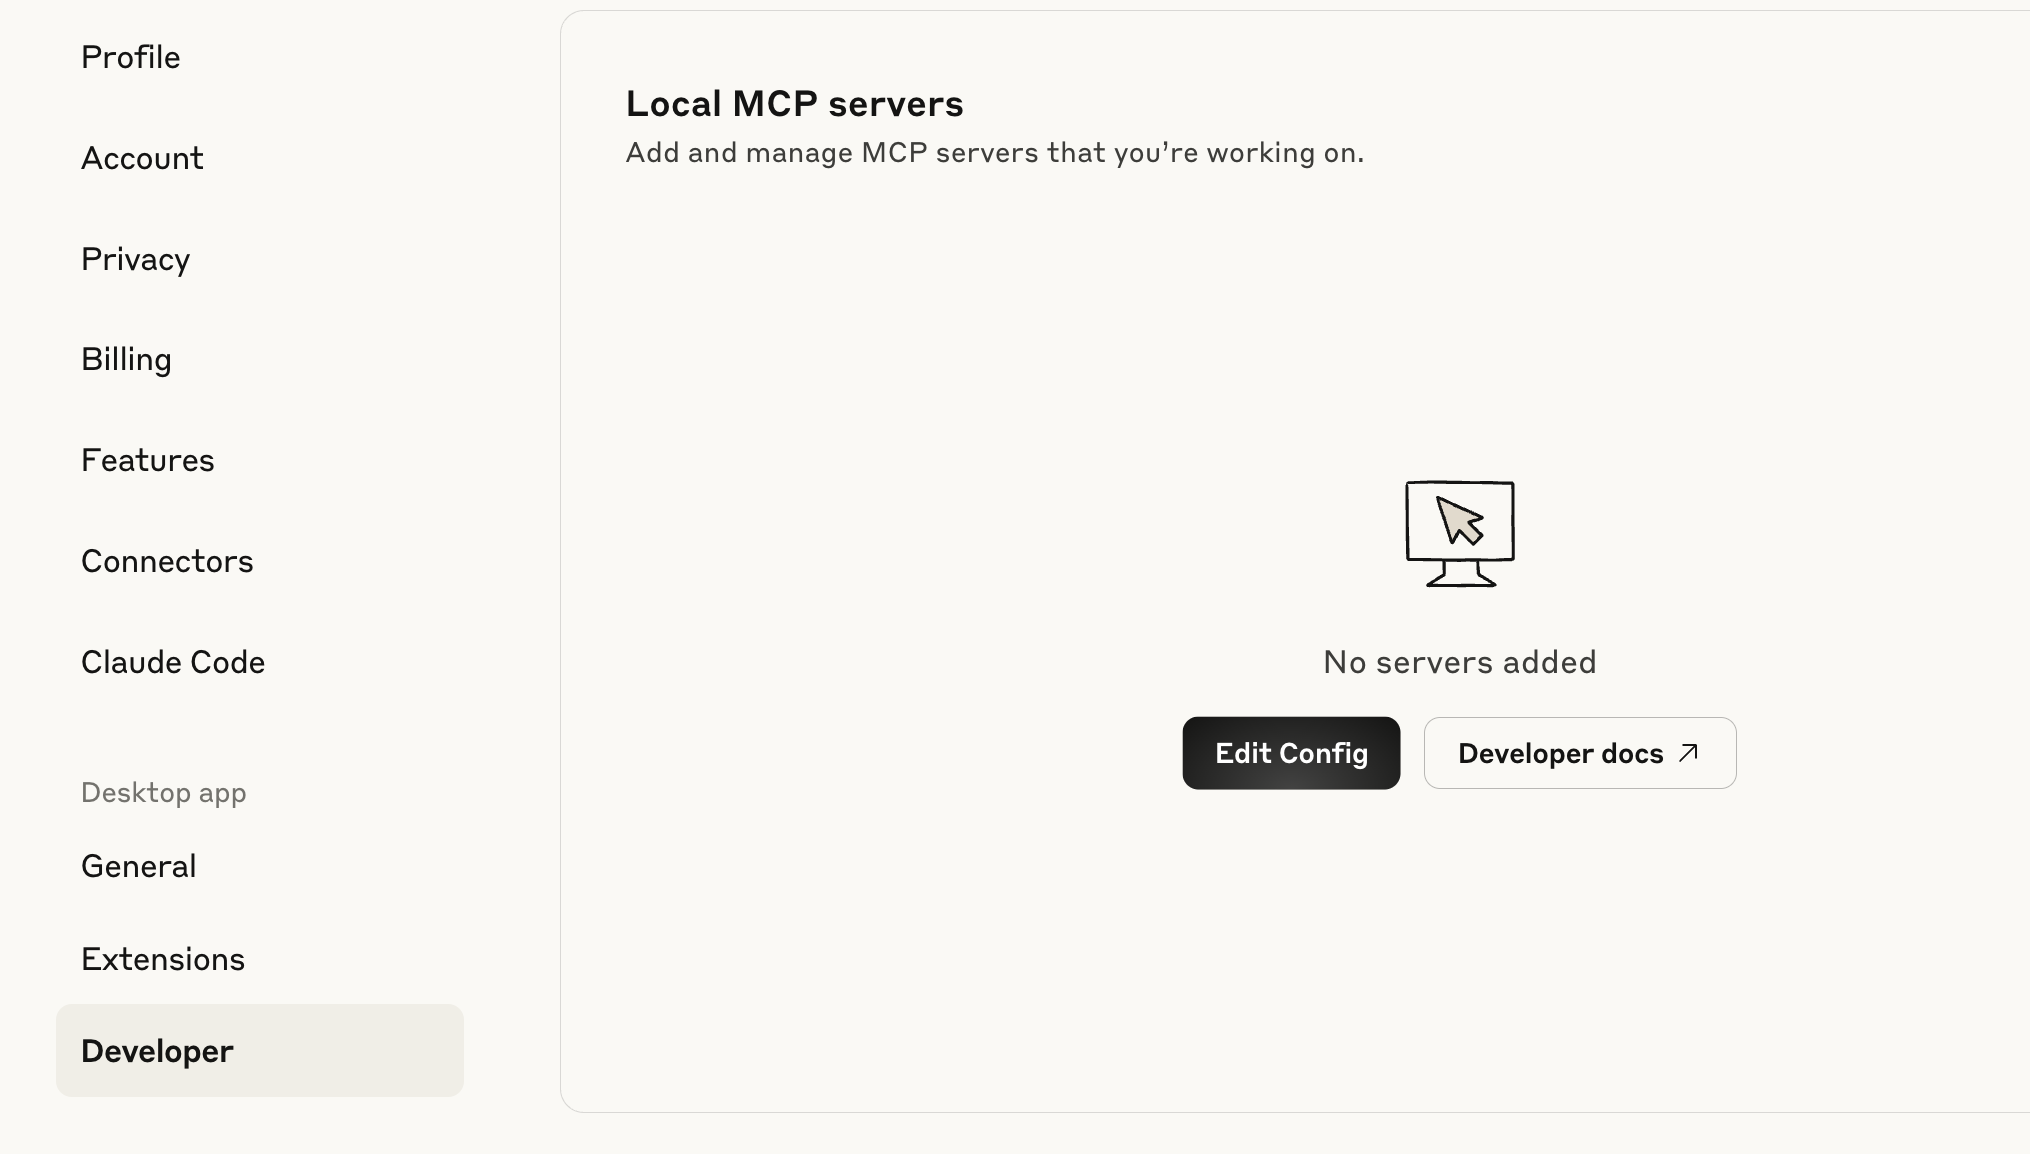Open the Profile settings page

click(131, 58)
